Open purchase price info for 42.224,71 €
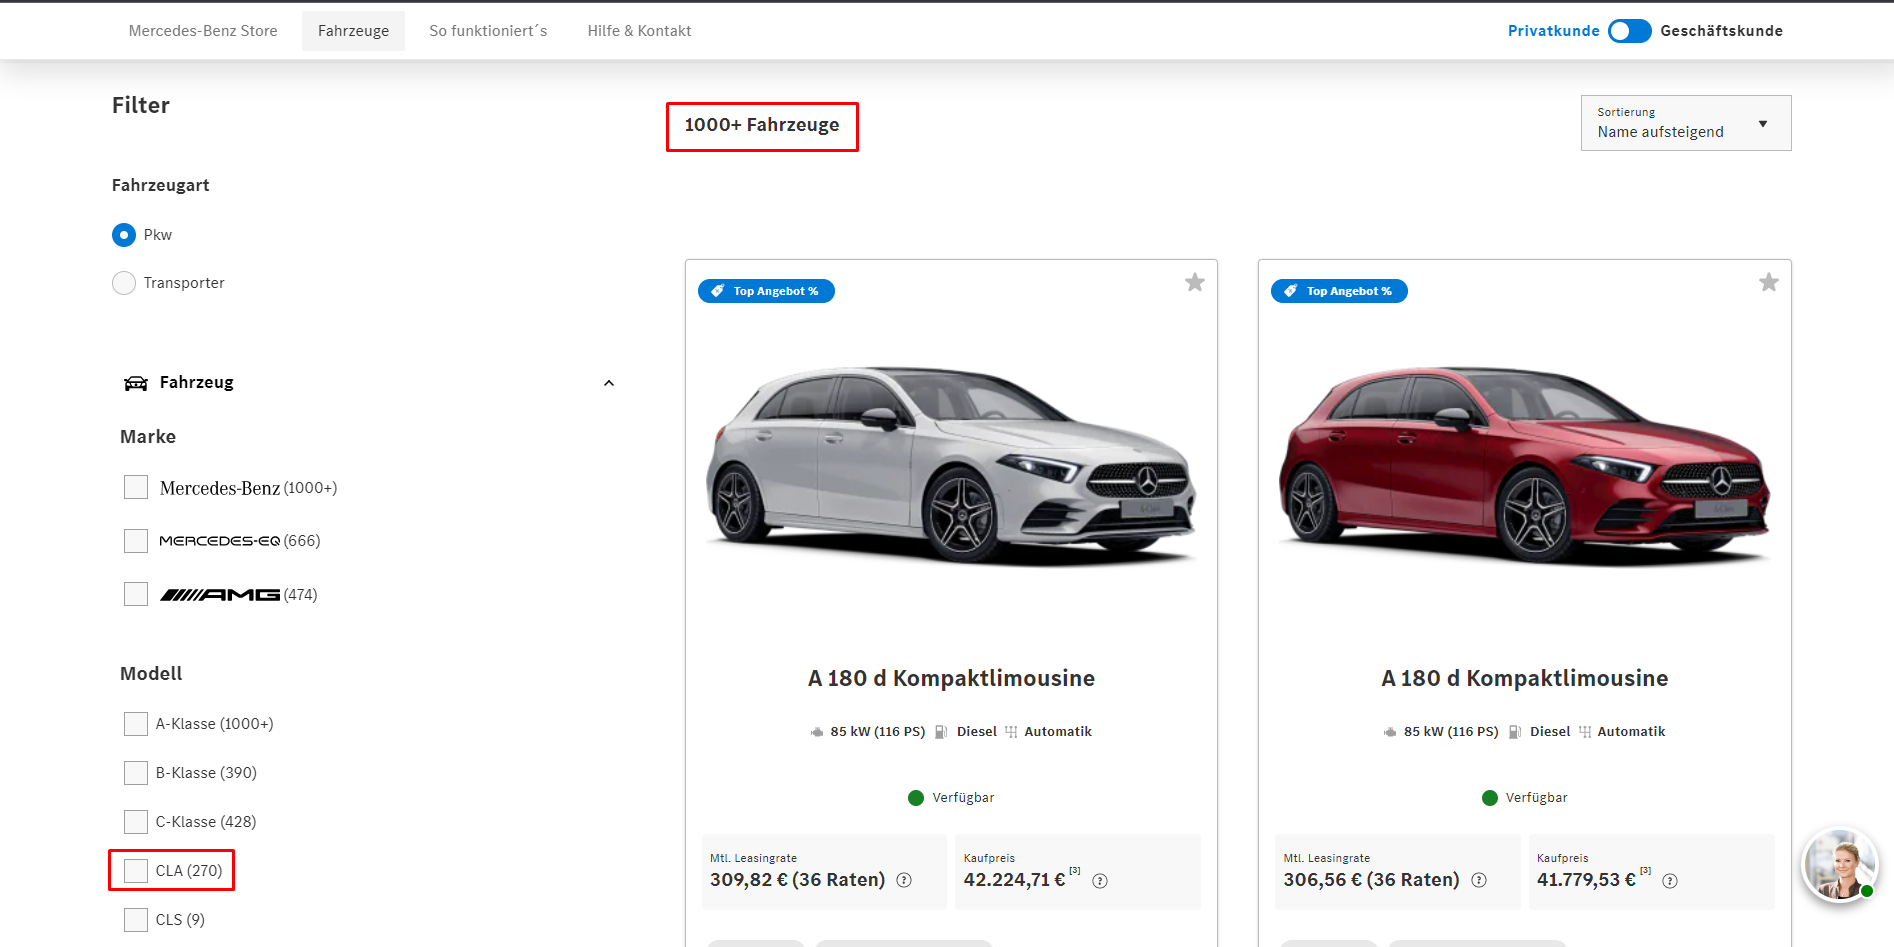This screenshot has width=1894, height=947. pos(1100,881)
